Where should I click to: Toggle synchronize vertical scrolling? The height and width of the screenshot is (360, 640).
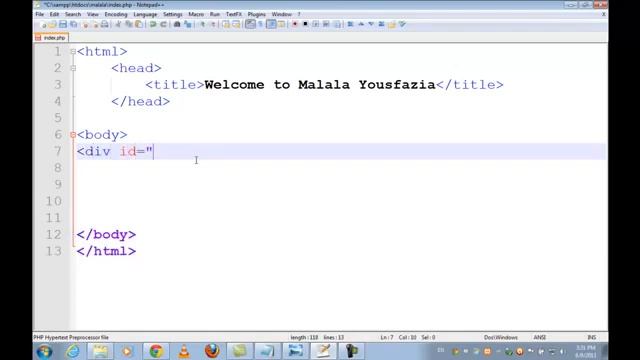pos(226,24)
